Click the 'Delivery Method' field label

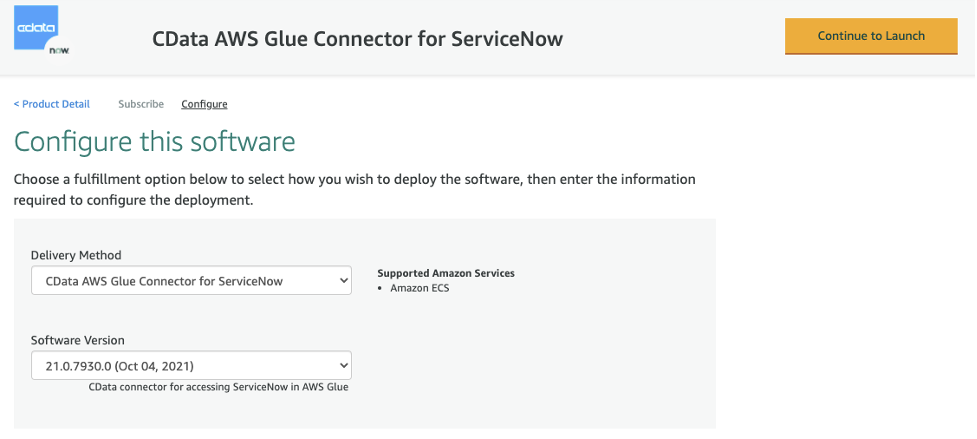[76, 255]
